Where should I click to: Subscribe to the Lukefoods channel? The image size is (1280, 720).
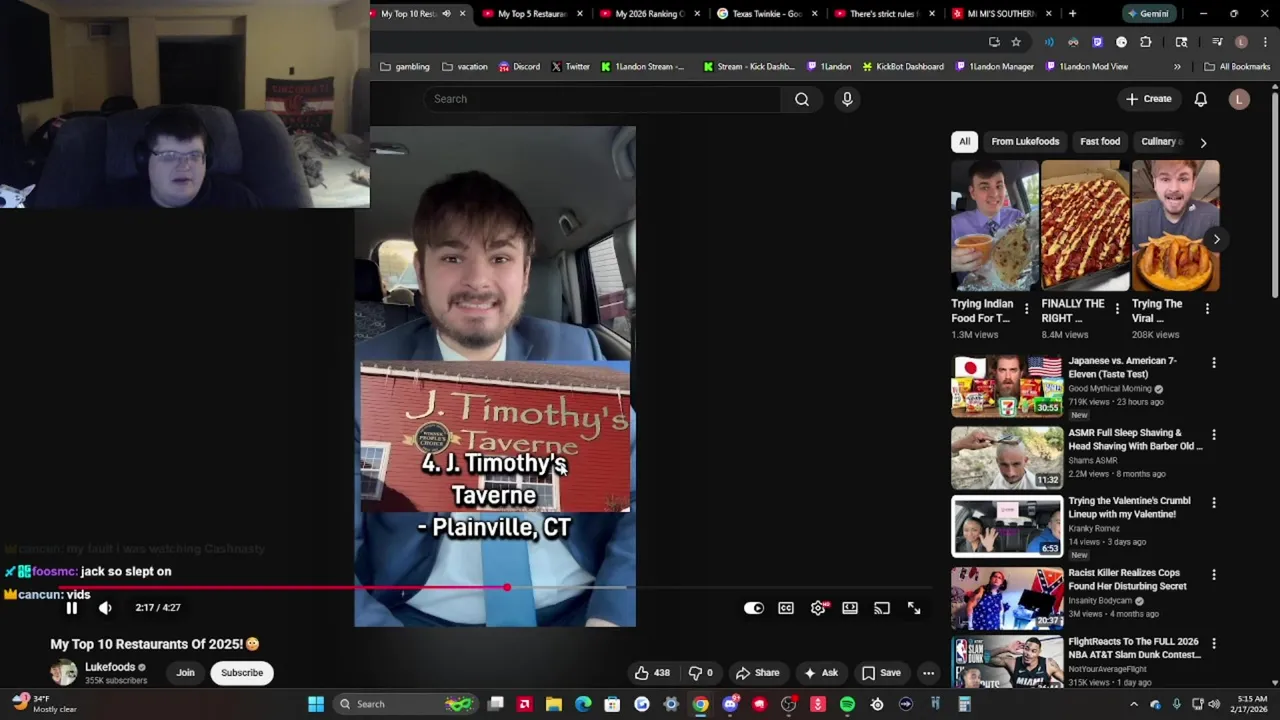click(x=242, y=673)
